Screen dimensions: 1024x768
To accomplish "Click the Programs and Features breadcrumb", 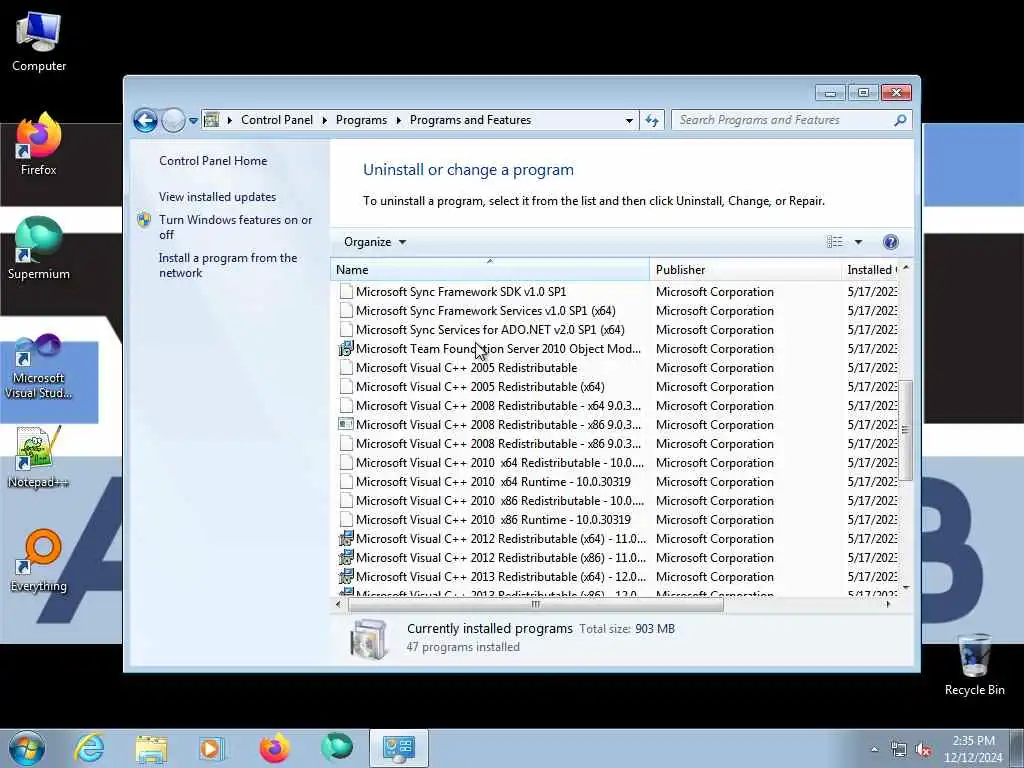I will point(470,120).
